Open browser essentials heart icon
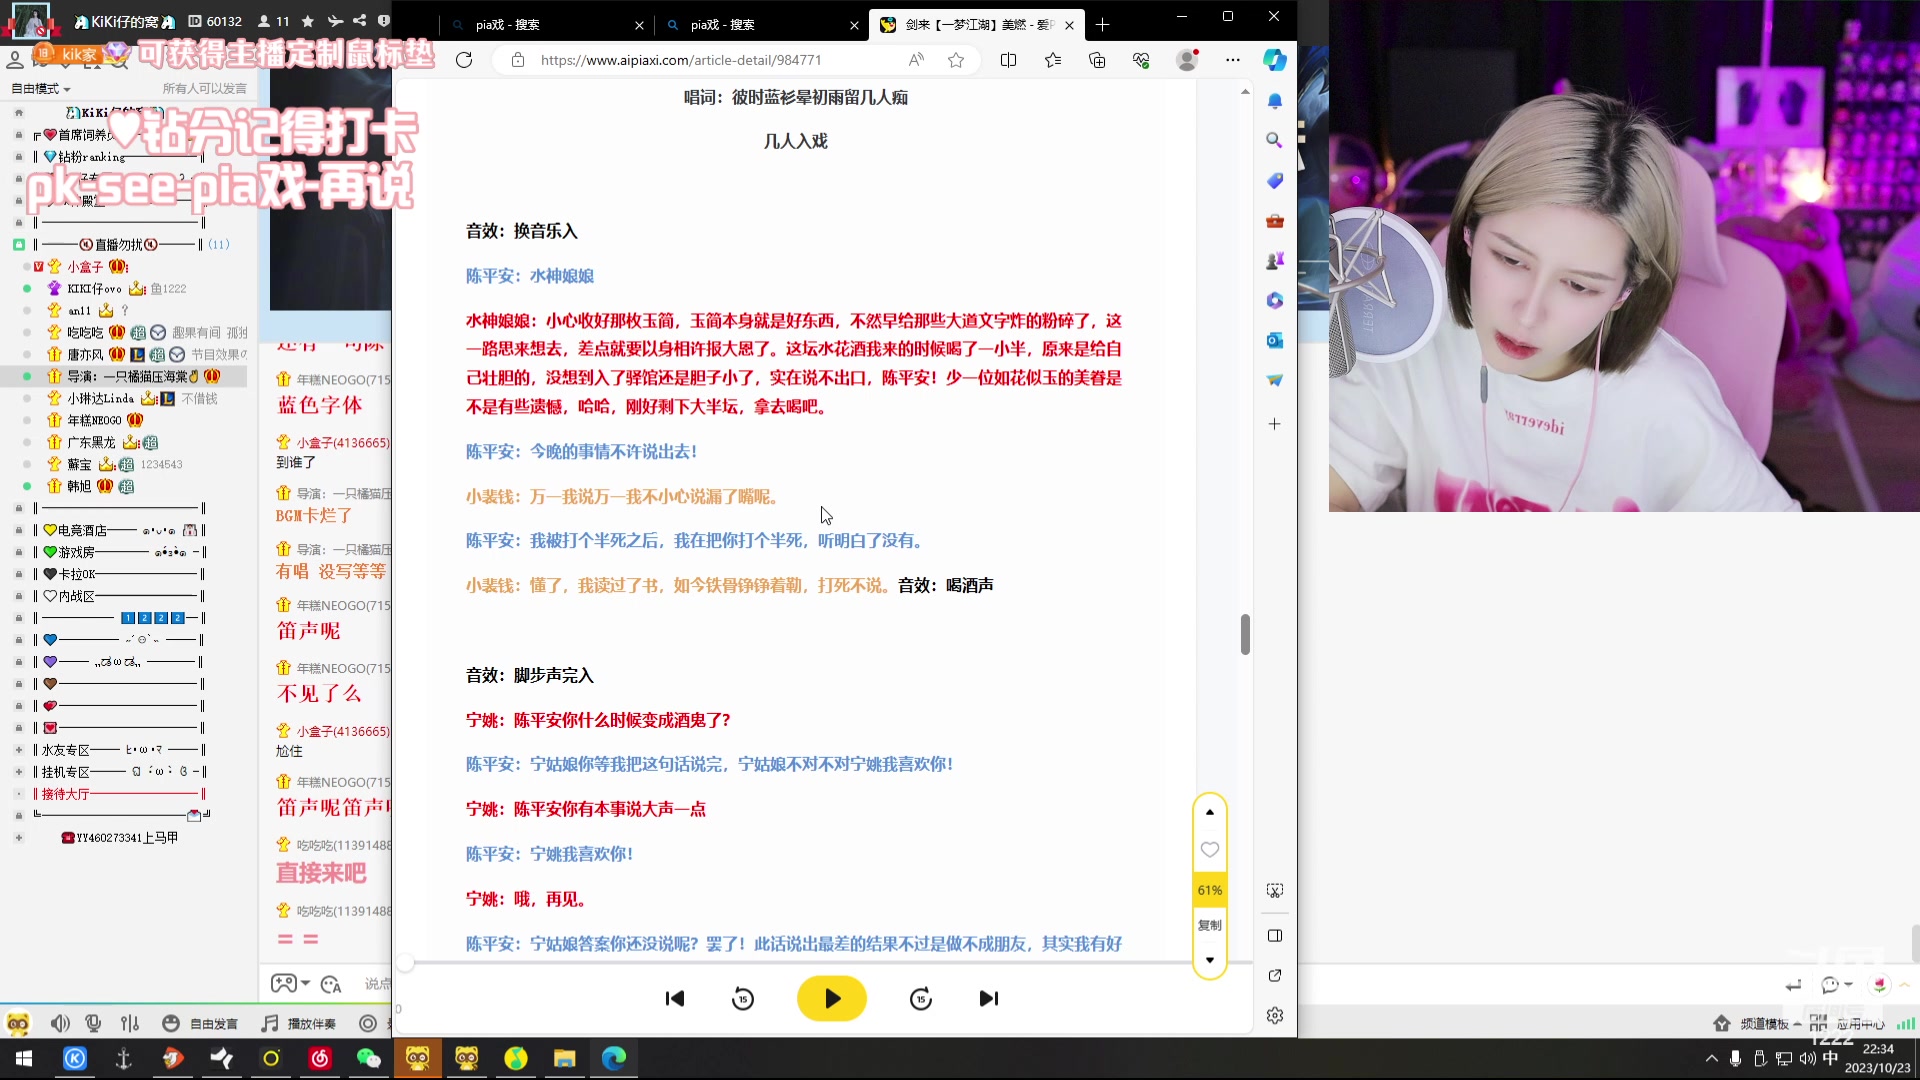The width and height of the screenshot is (1920, 1080). point(1141,60)
